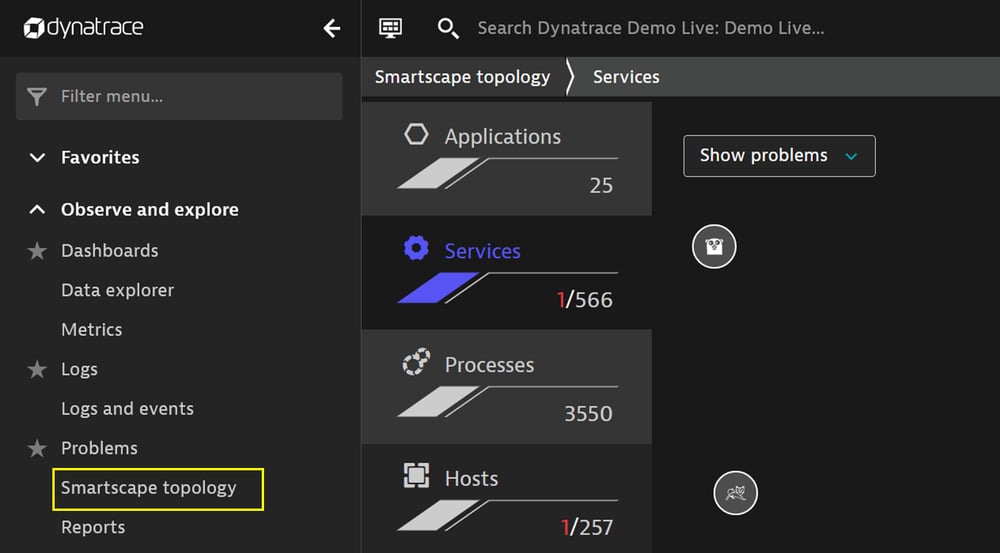Collapse the Observe and explore chevron
The image size is (1000, 553).
38,210
